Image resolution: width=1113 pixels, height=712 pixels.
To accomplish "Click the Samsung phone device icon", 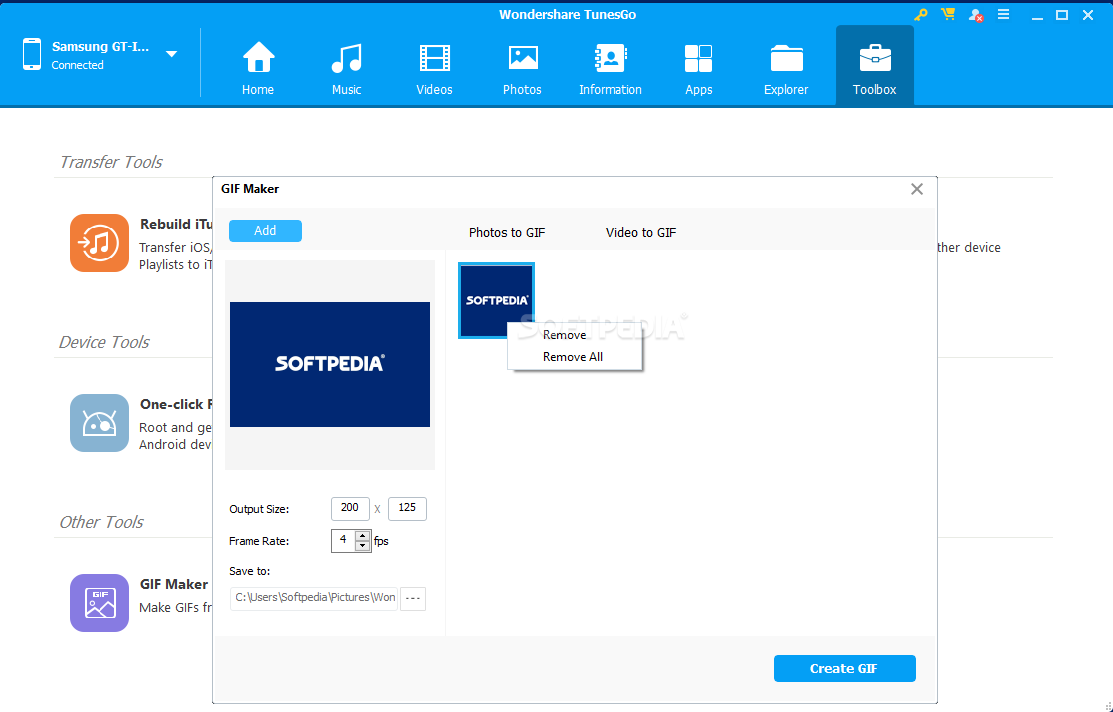I will [32, 54].
